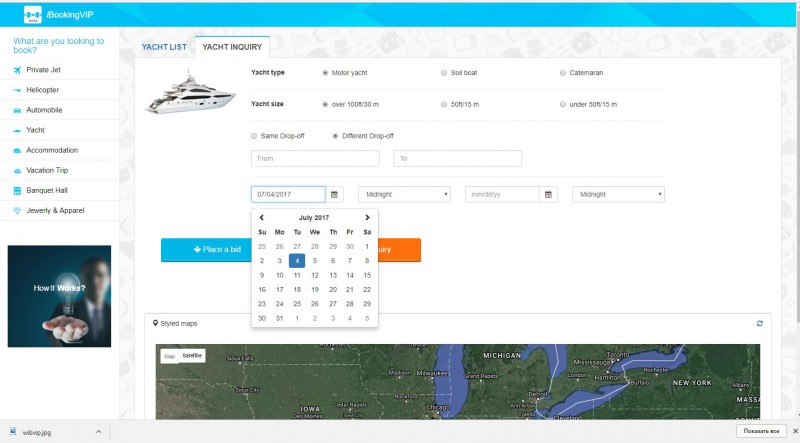Choose under 50ft/15 m yacht size
Viewport: 800px width, 443px height.
(563, 105)
